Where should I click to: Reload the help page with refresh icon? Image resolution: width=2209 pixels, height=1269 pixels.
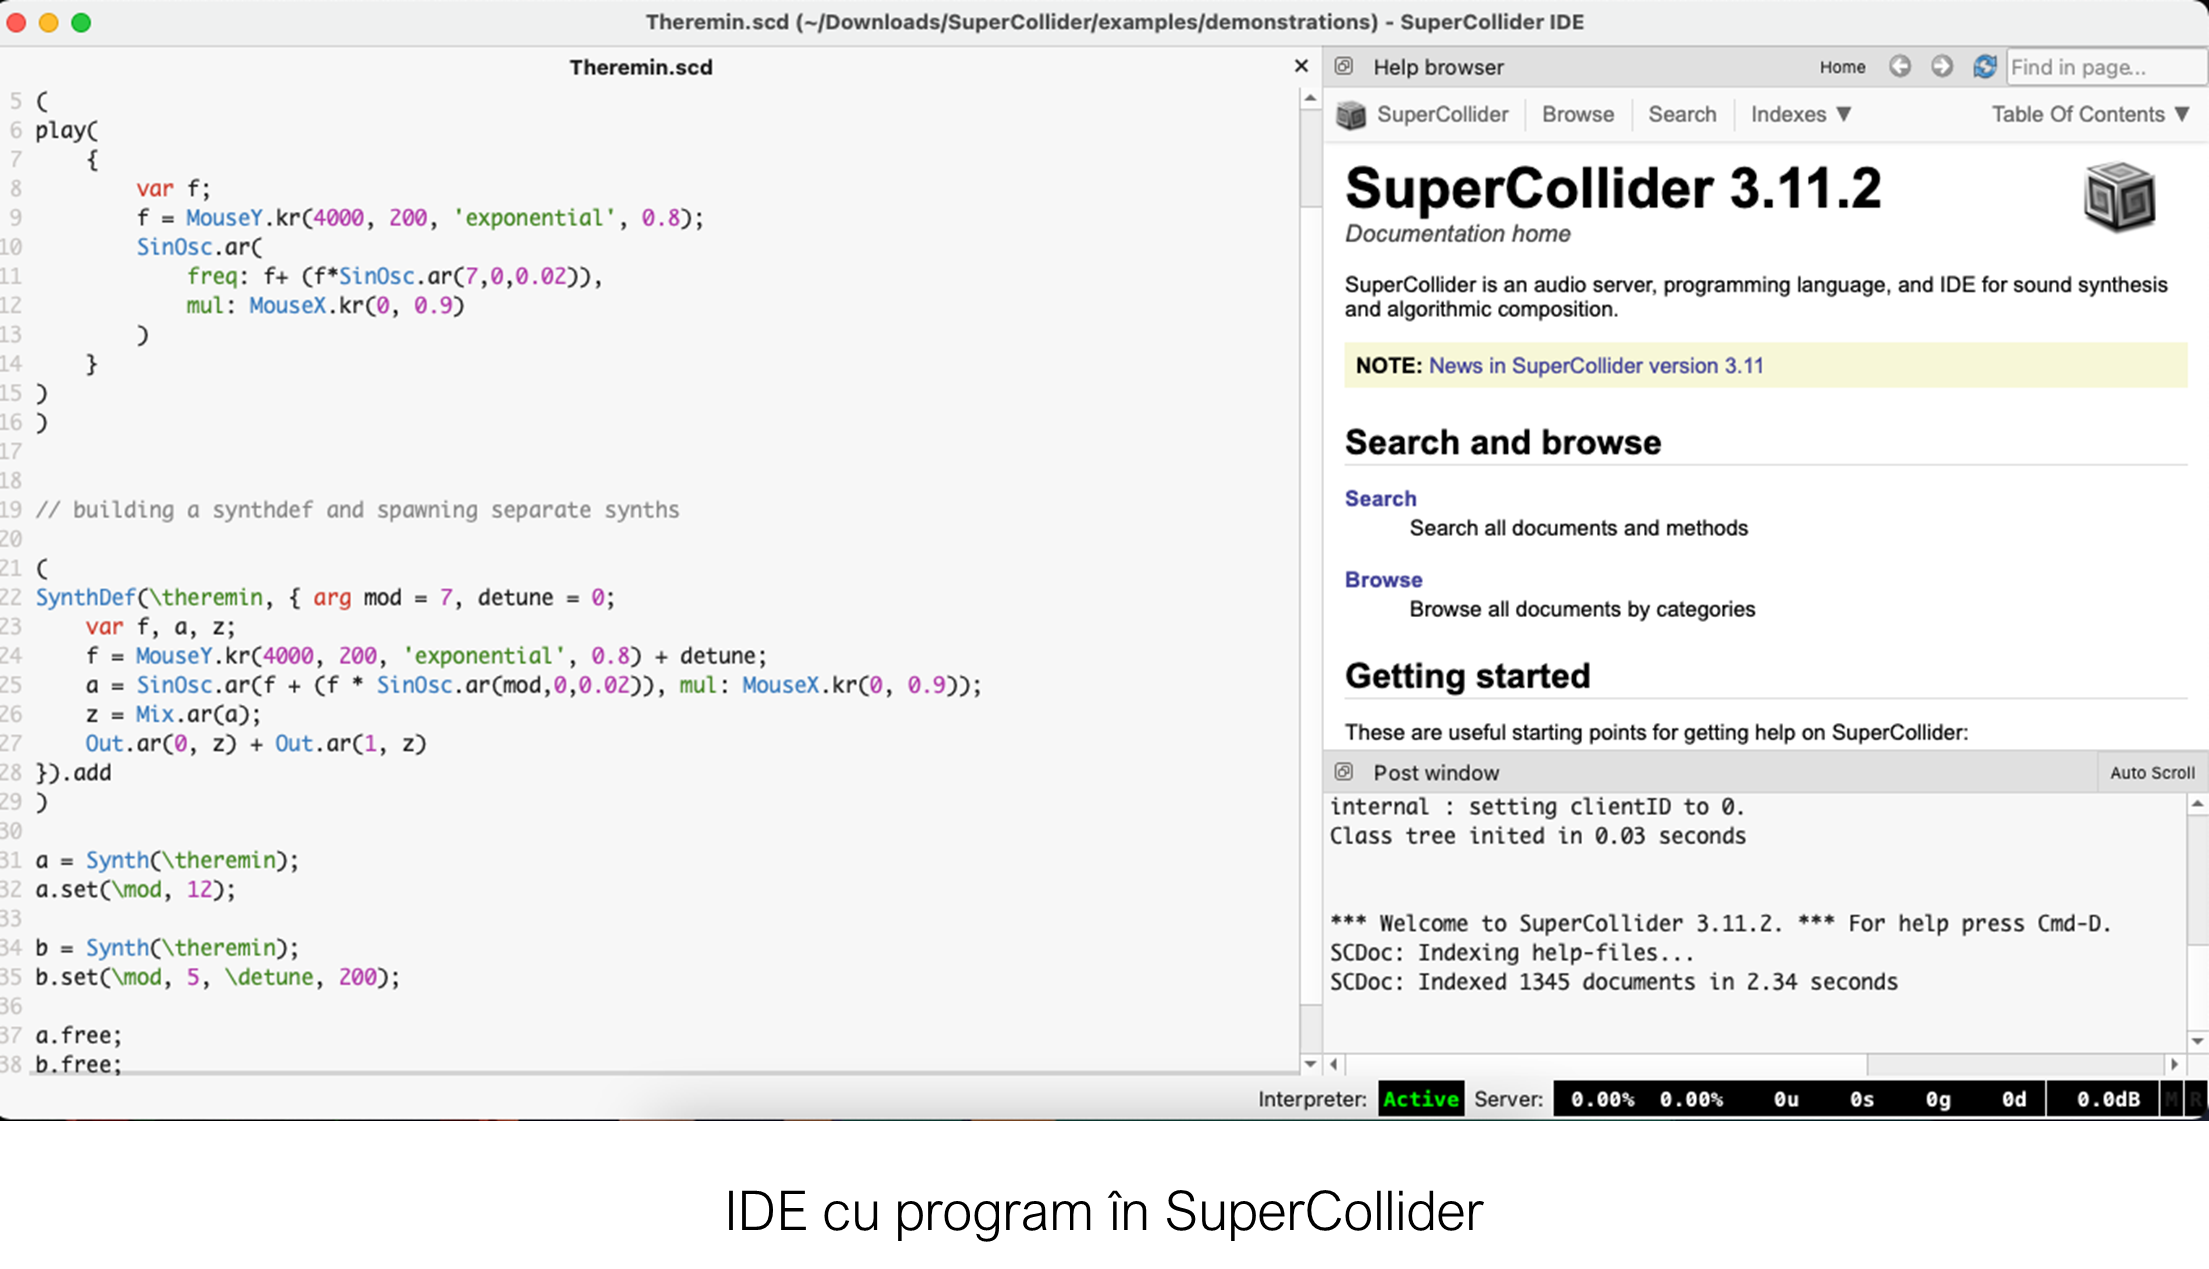[1984, 67]
